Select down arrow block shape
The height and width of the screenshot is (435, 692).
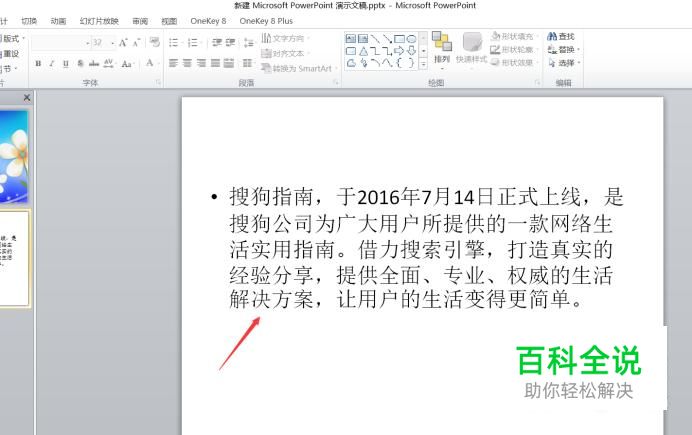click(411, 51)
